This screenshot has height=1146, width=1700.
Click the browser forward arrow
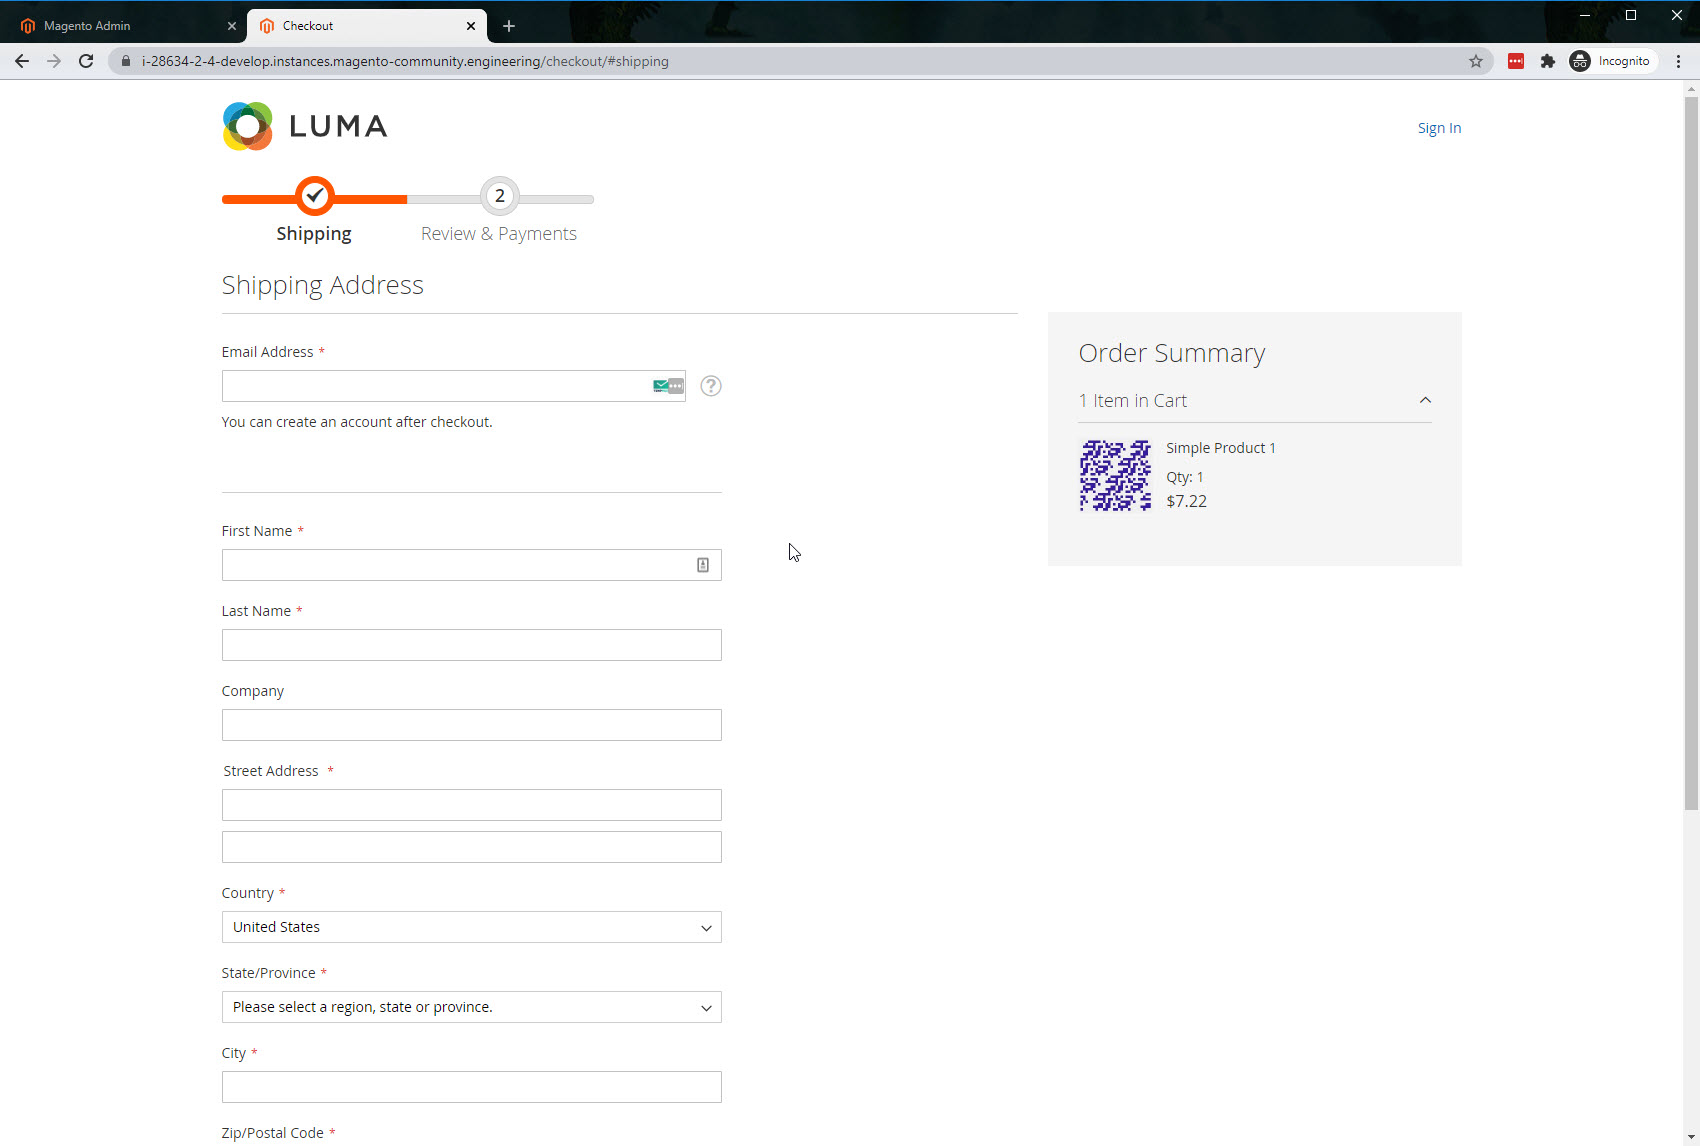point(54,61)
